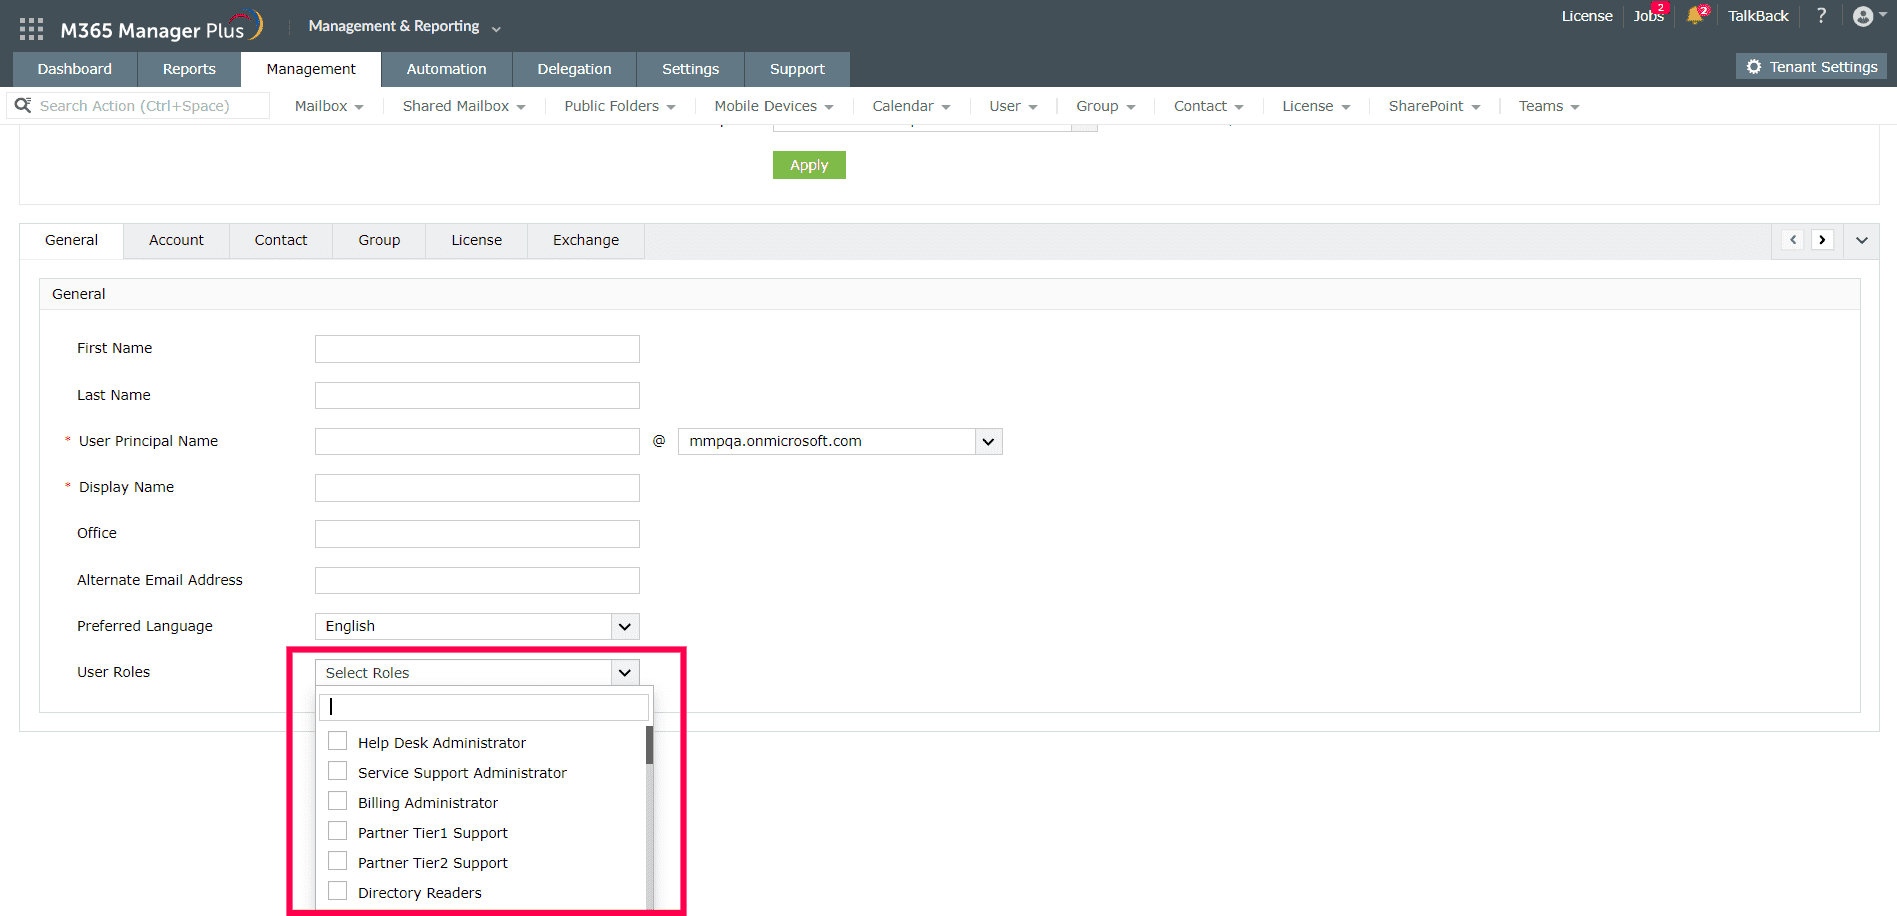The image size is (1897, 916).
Task: Select the Management tab
Action: tap(311, 69)
